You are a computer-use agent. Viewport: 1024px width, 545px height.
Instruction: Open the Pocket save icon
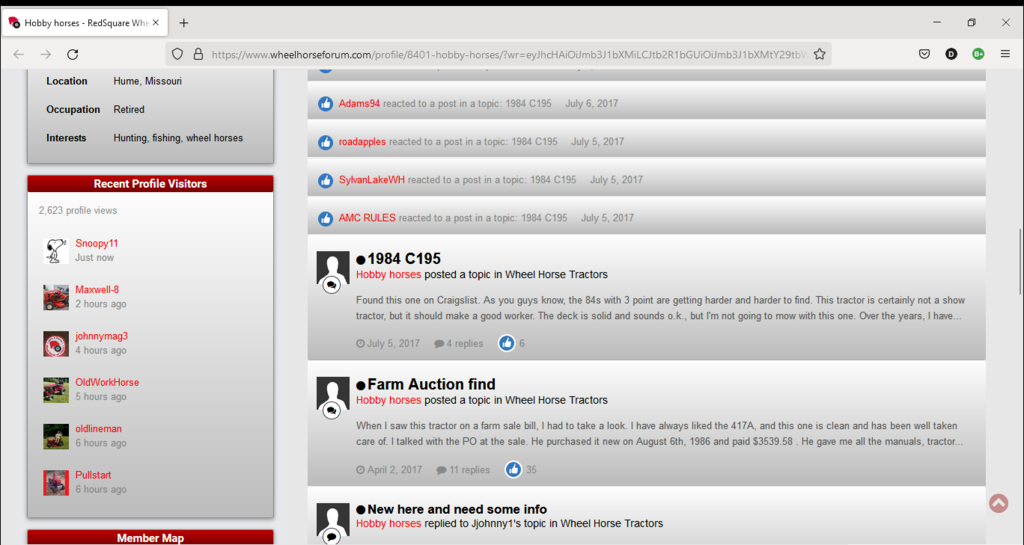[925, 54]
